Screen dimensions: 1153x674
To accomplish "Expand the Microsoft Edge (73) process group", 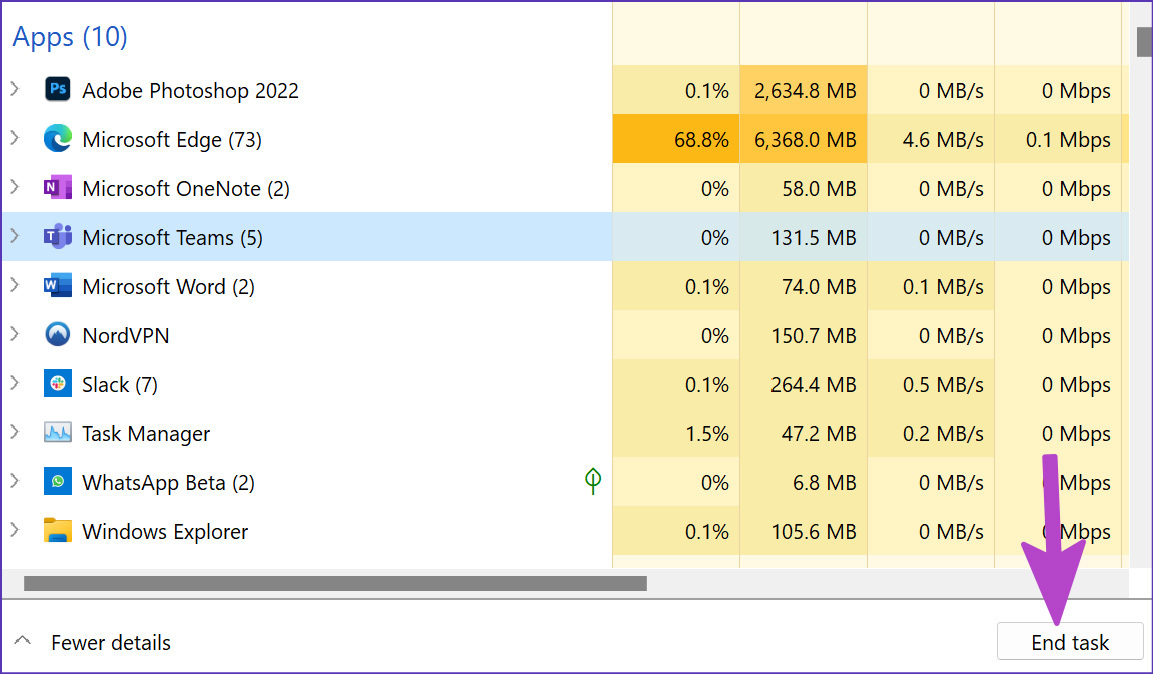I will pos(15,138).
